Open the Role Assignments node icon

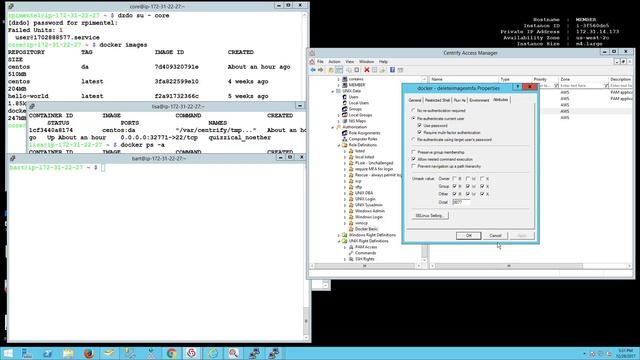pos(344,133)
